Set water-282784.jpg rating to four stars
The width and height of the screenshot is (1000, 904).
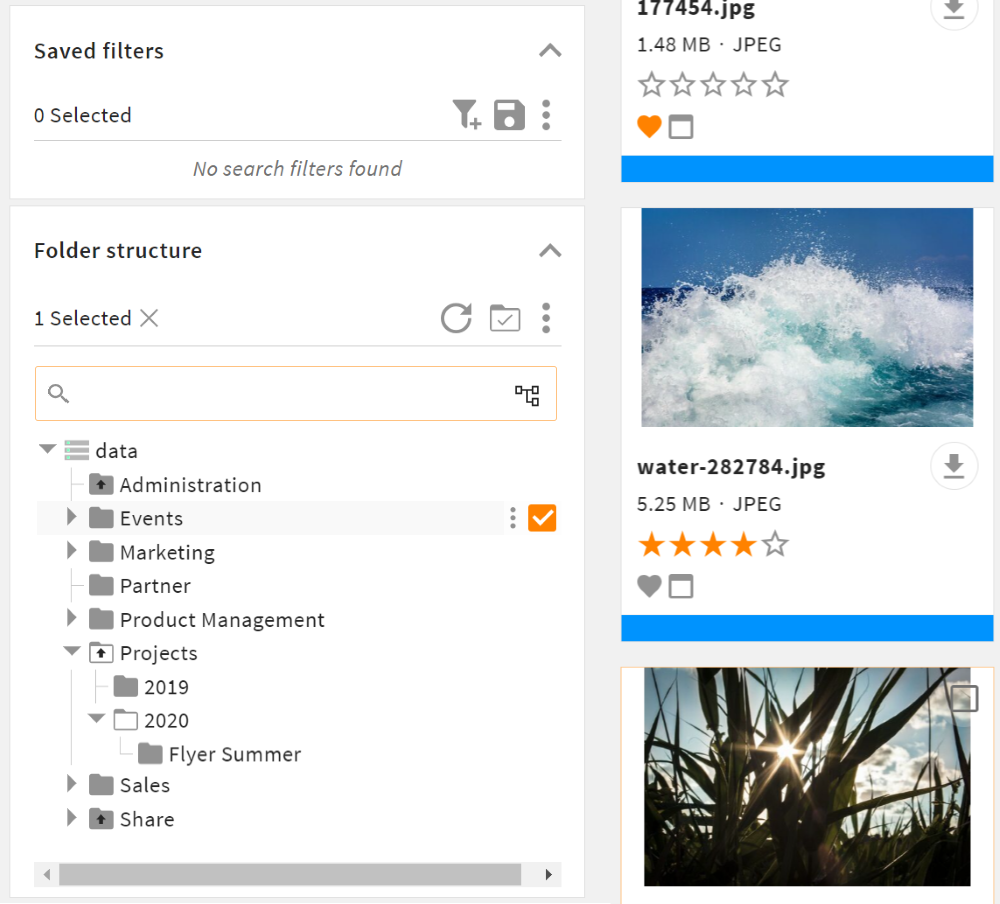click(x=744, y=544)
